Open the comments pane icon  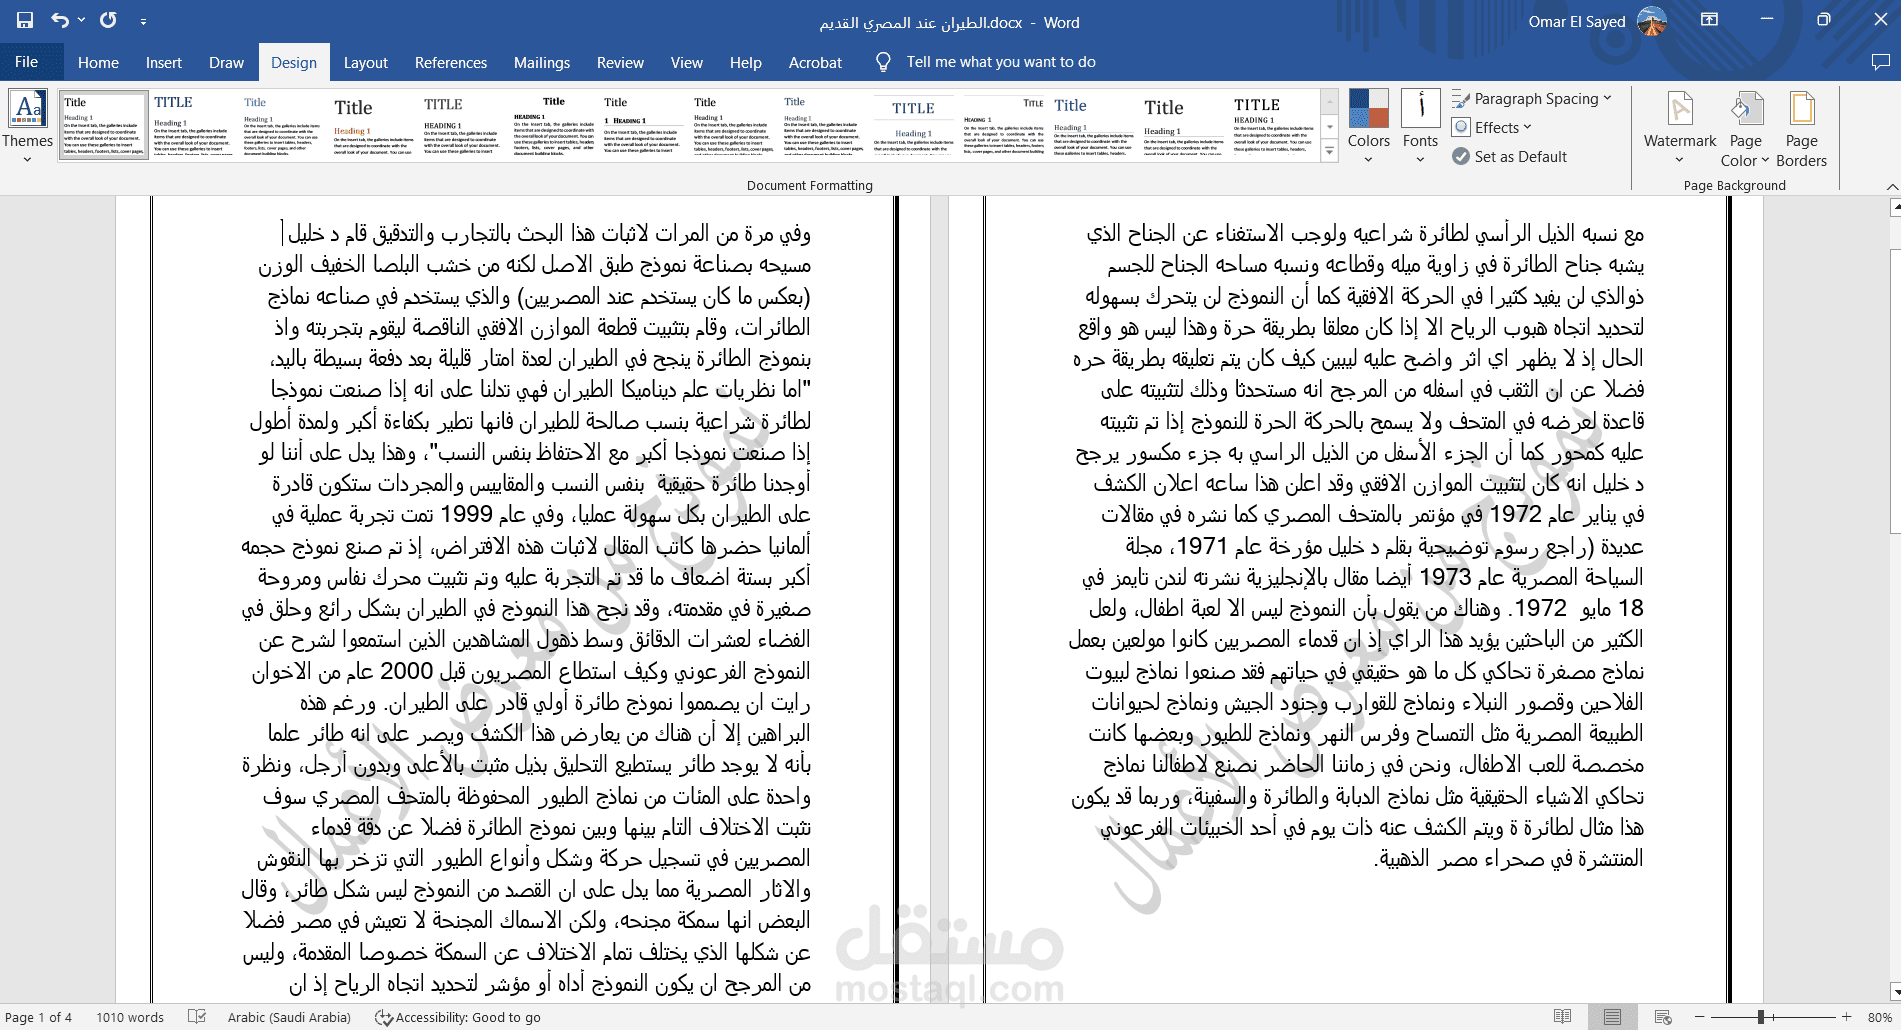1880,62
